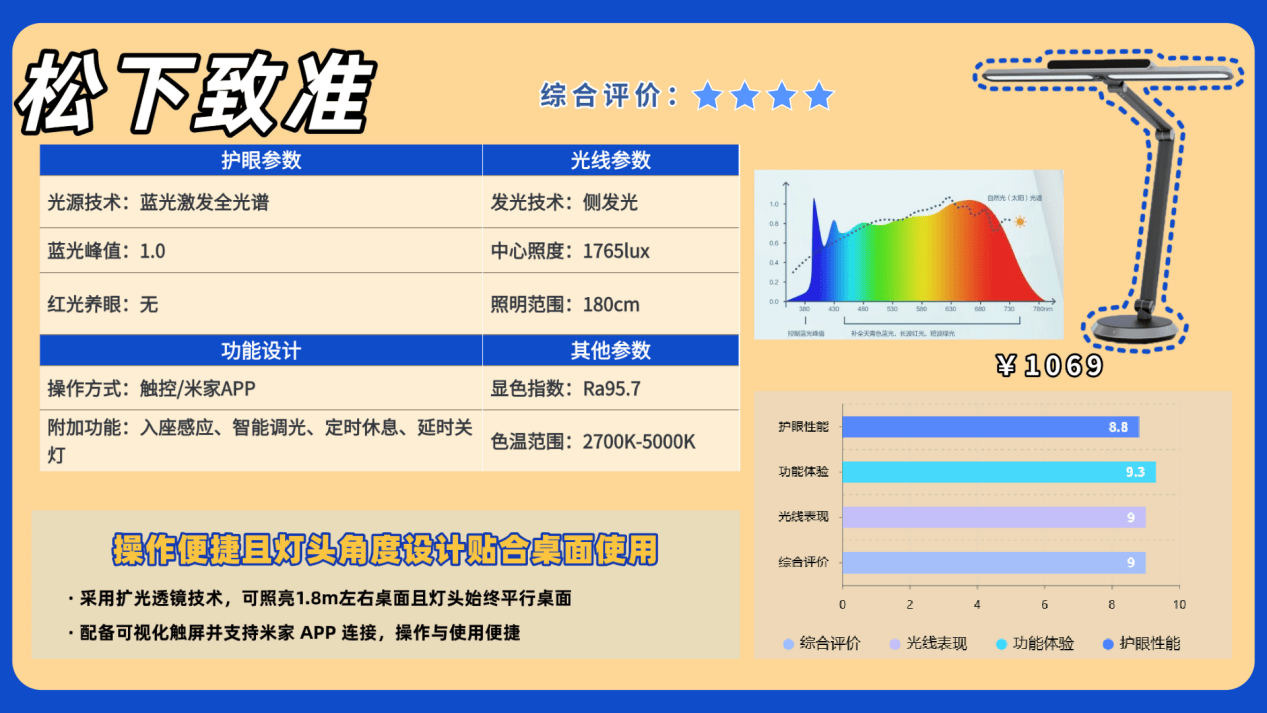Click the 护眼性能 bar showing 8.8
1267x713 pixels.
pos(990,427)
